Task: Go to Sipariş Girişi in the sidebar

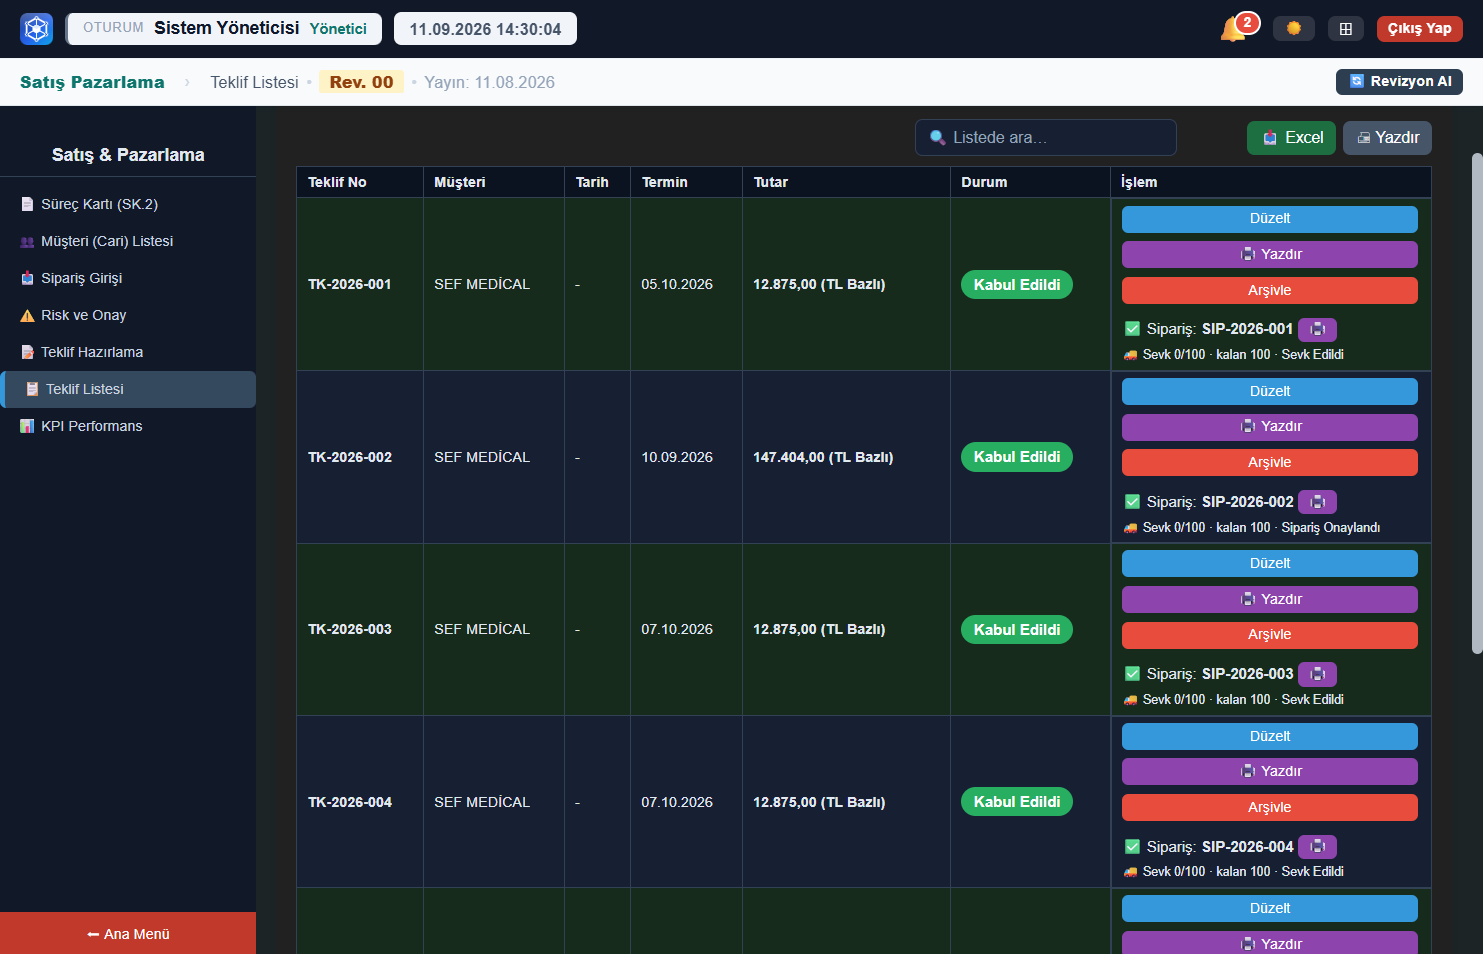Action: click(x=128, y=278)
